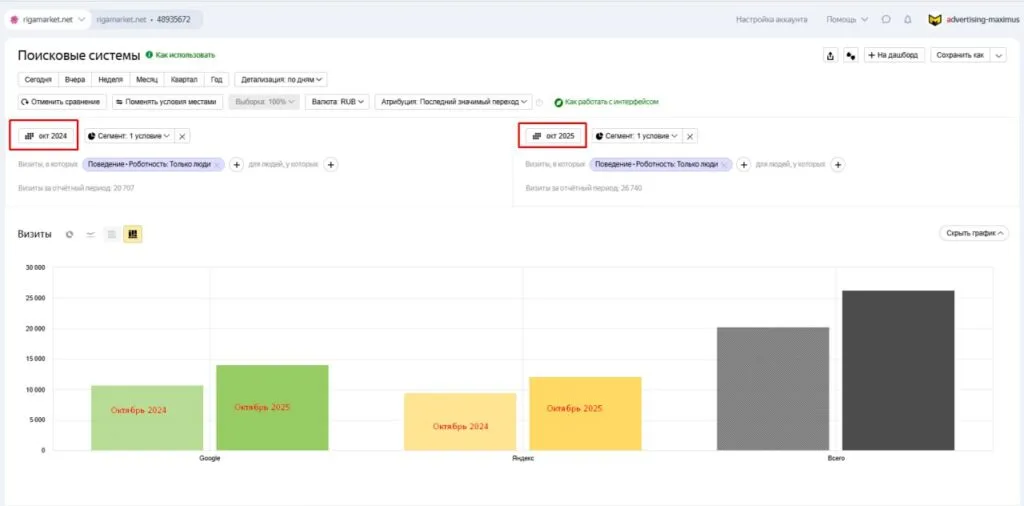Expand Сегмент: 1 условие beside окт 2024
This screenshot has width=1024, height=506.
[129, 136]
